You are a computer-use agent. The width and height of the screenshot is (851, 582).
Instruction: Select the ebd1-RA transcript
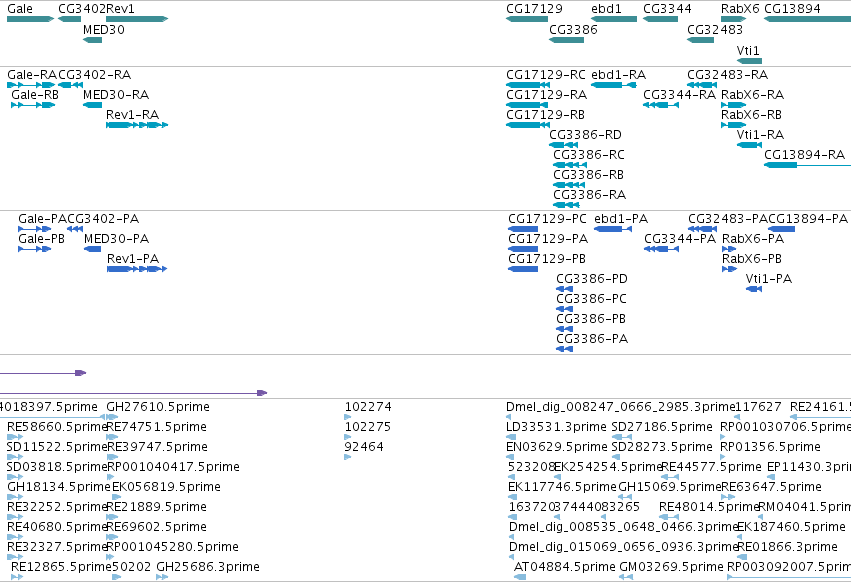click(x=614, y=85)
